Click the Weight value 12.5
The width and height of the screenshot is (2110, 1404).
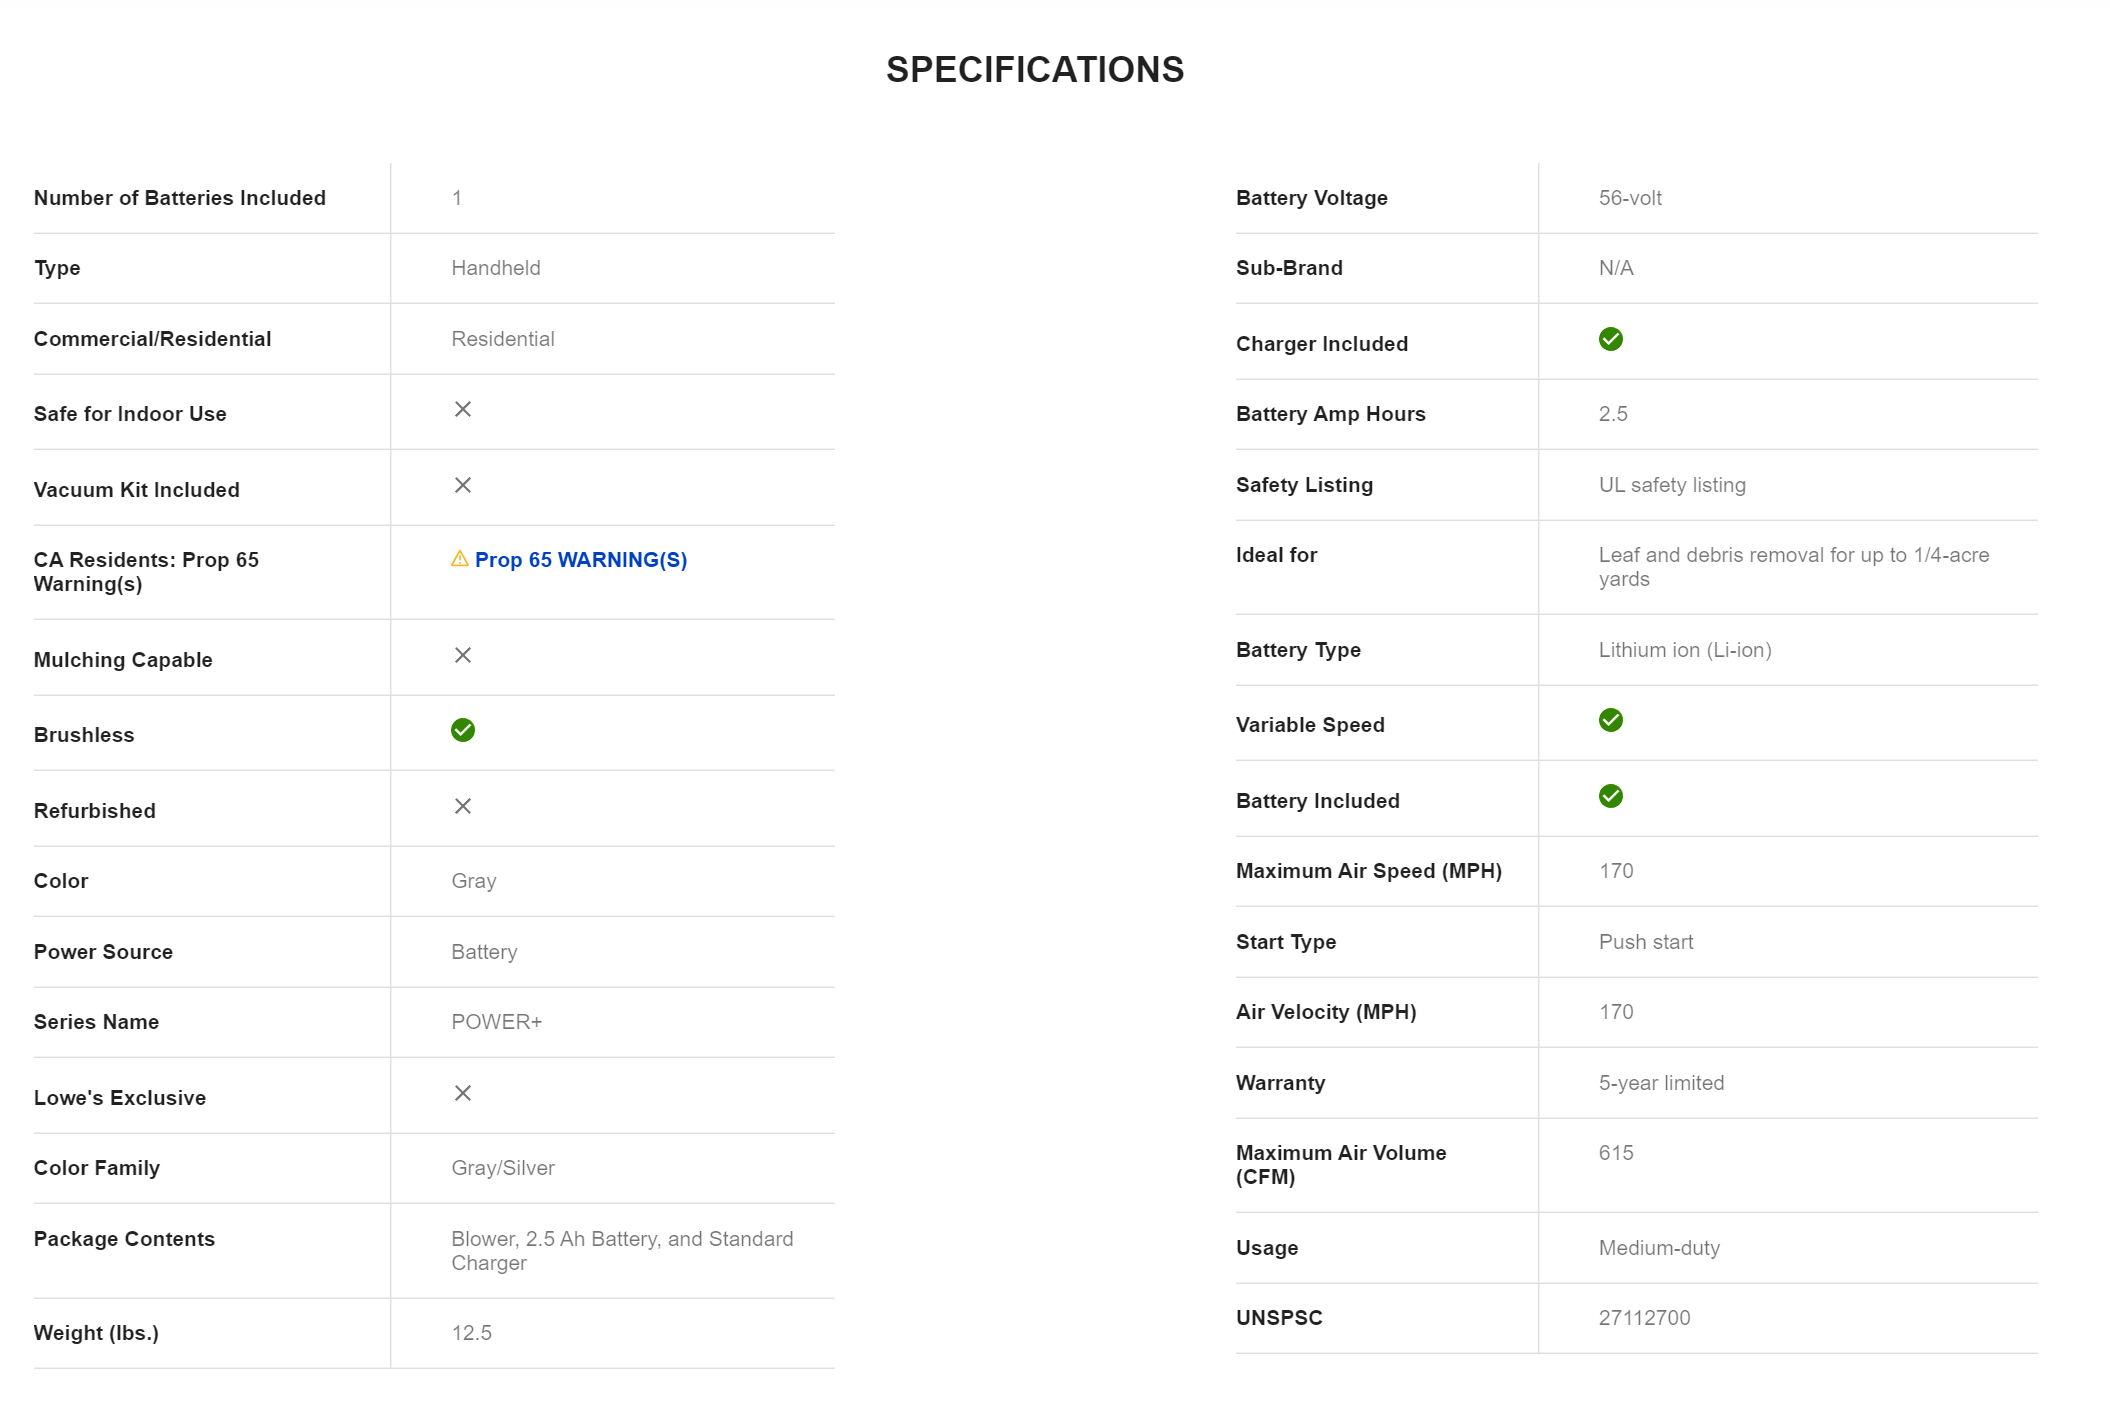coord(471,1333)
